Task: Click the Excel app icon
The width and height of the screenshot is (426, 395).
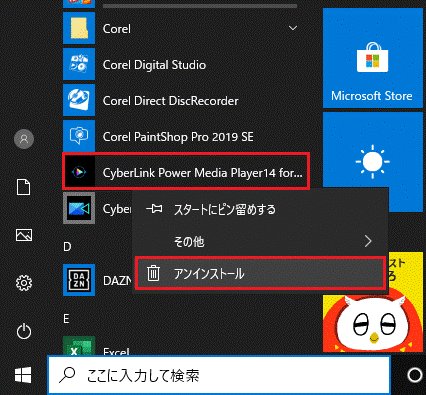Action: pos(79,345)
